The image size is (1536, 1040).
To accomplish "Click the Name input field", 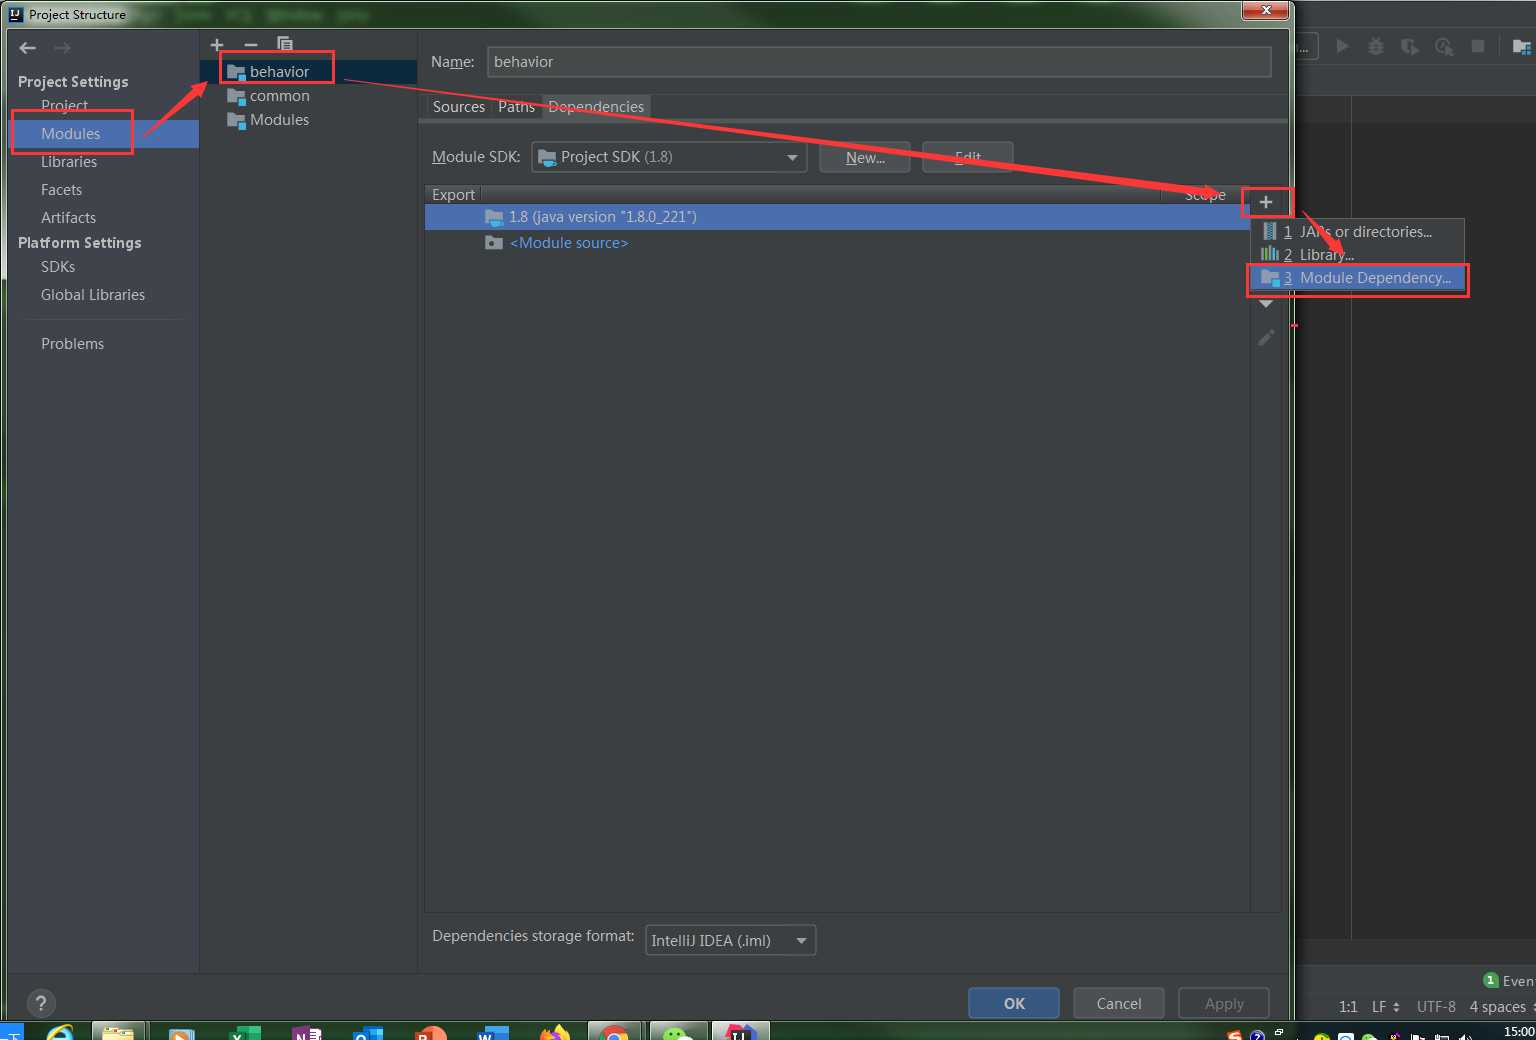I will 879,62.
